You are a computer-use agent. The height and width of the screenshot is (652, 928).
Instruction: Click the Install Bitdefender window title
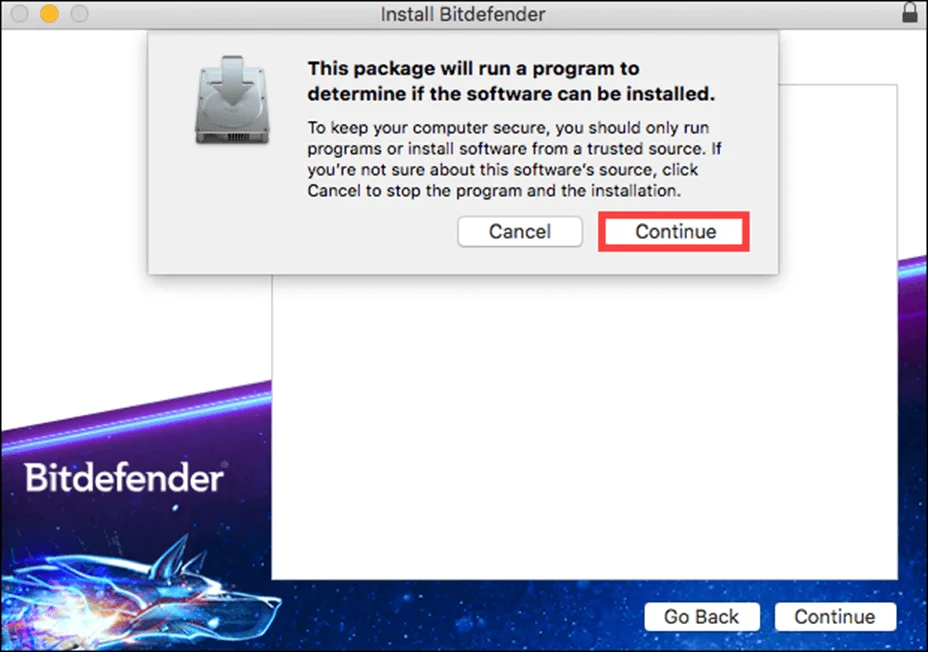(x=463, y=14)
